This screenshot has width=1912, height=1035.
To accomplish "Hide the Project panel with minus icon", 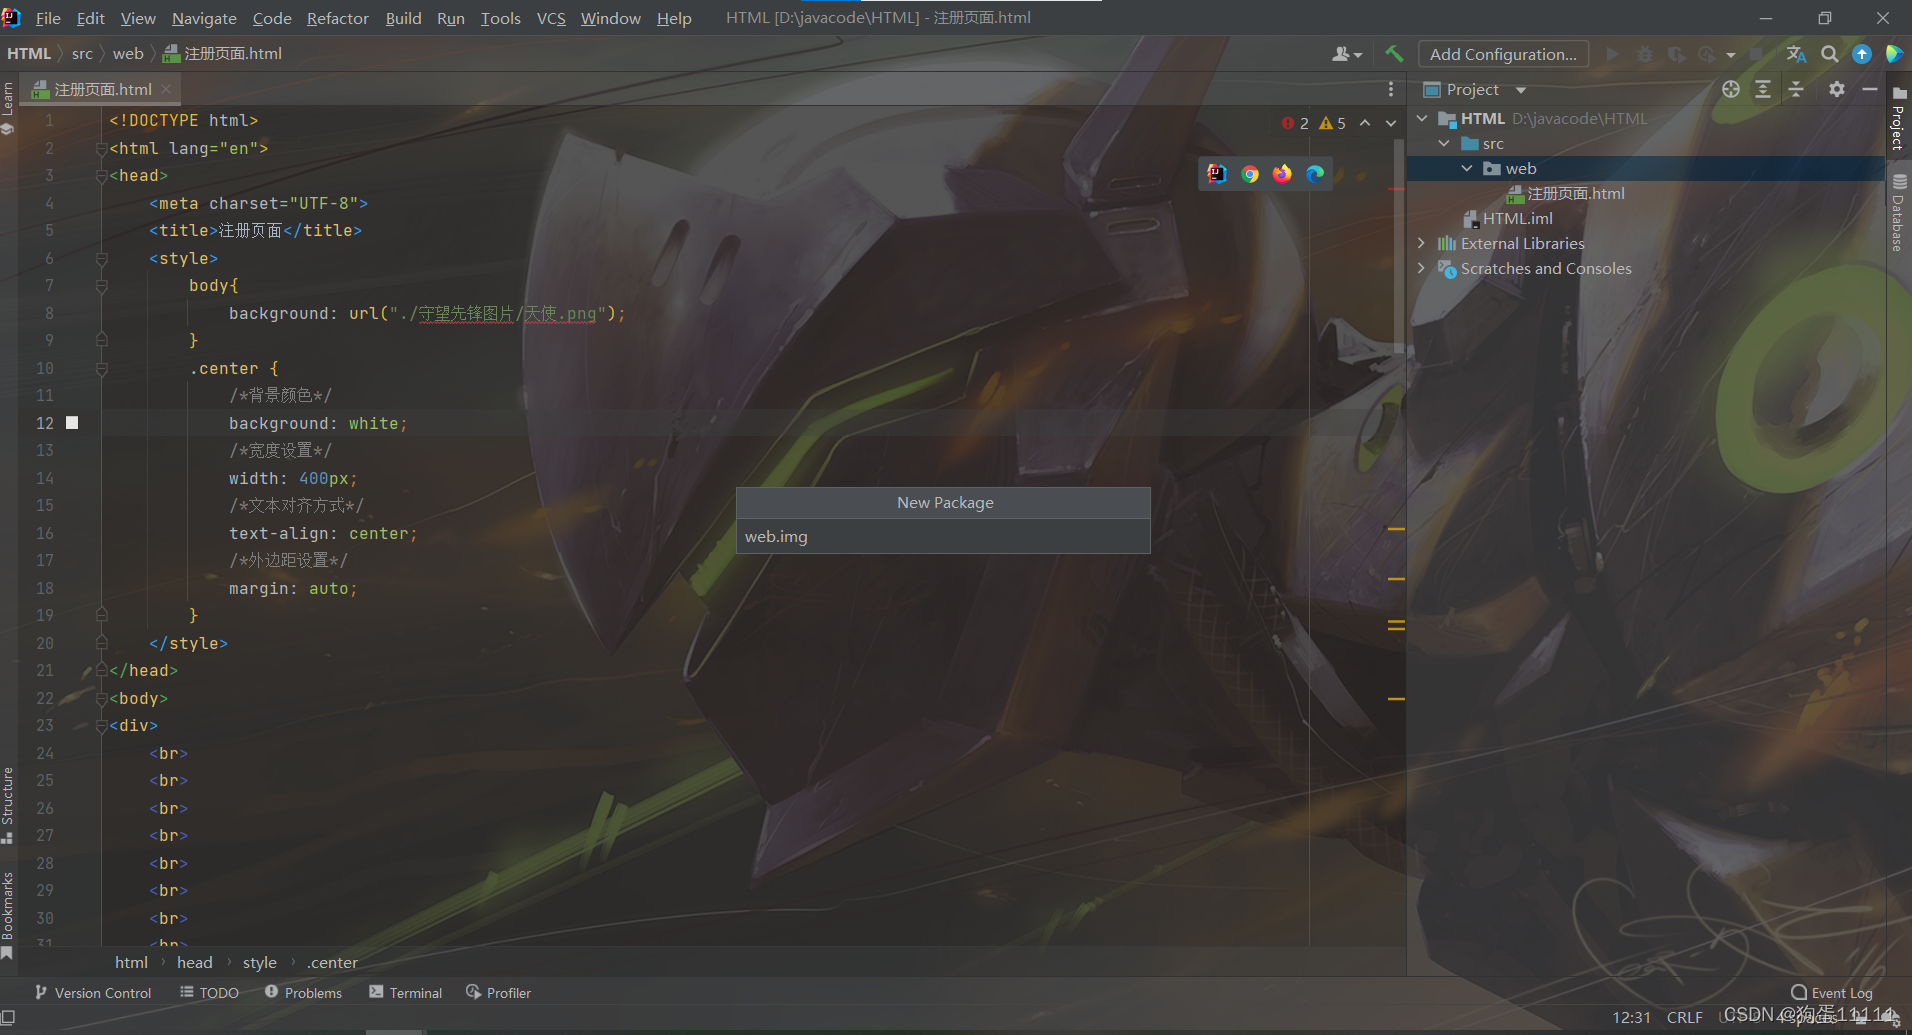I will [x=1869, y=89].
